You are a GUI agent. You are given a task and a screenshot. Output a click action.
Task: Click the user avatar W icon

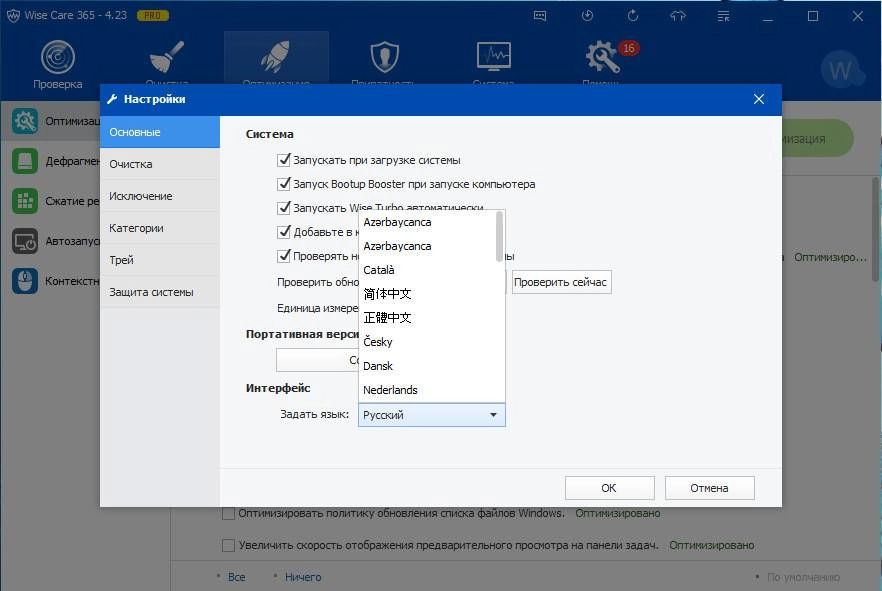(x=842, y=70)
